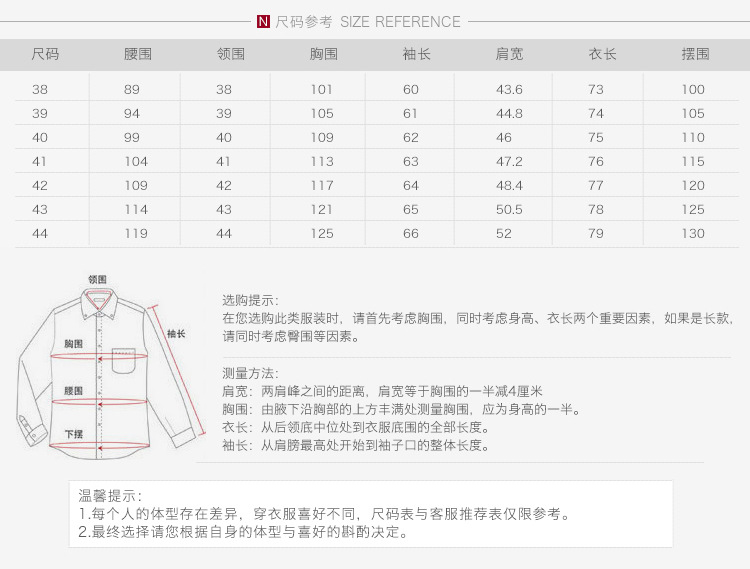The image size is (750, 569).
Task: Click sleeve length value 64
Action: point(411,186)
